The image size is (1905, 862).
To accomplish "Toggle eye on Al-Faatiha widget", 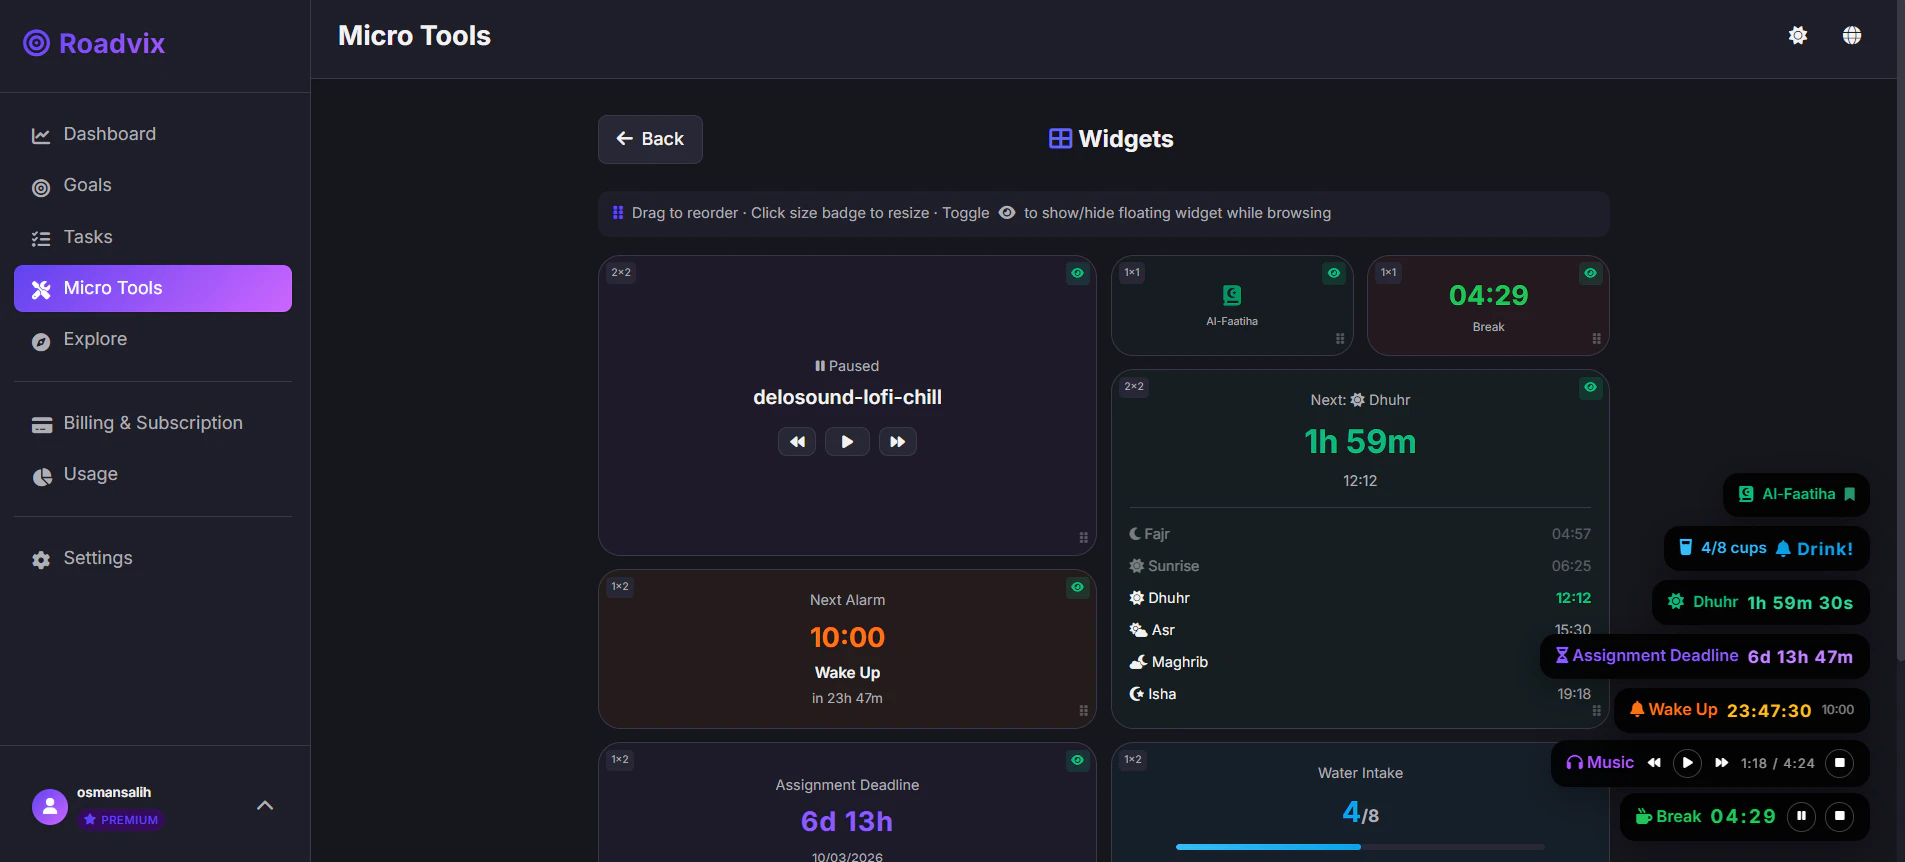I will pyautogui.click(x=1334, y=273).
